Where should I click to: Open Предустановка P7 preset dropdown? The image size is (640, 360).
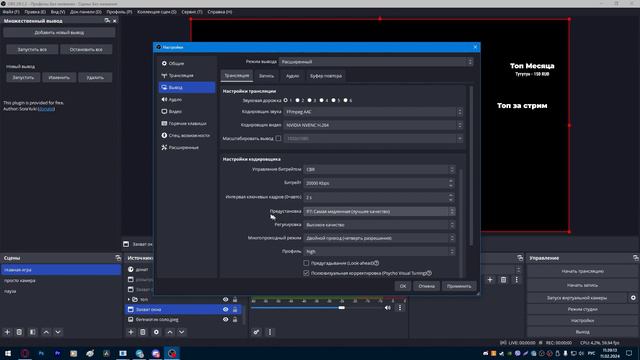coord(379,211)
